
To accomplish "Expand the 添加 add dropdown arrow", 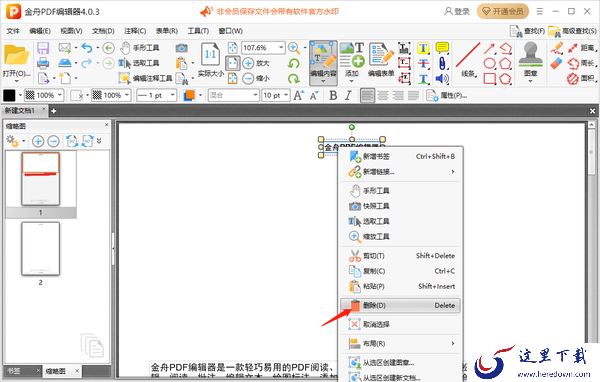I will pos(352,81).
